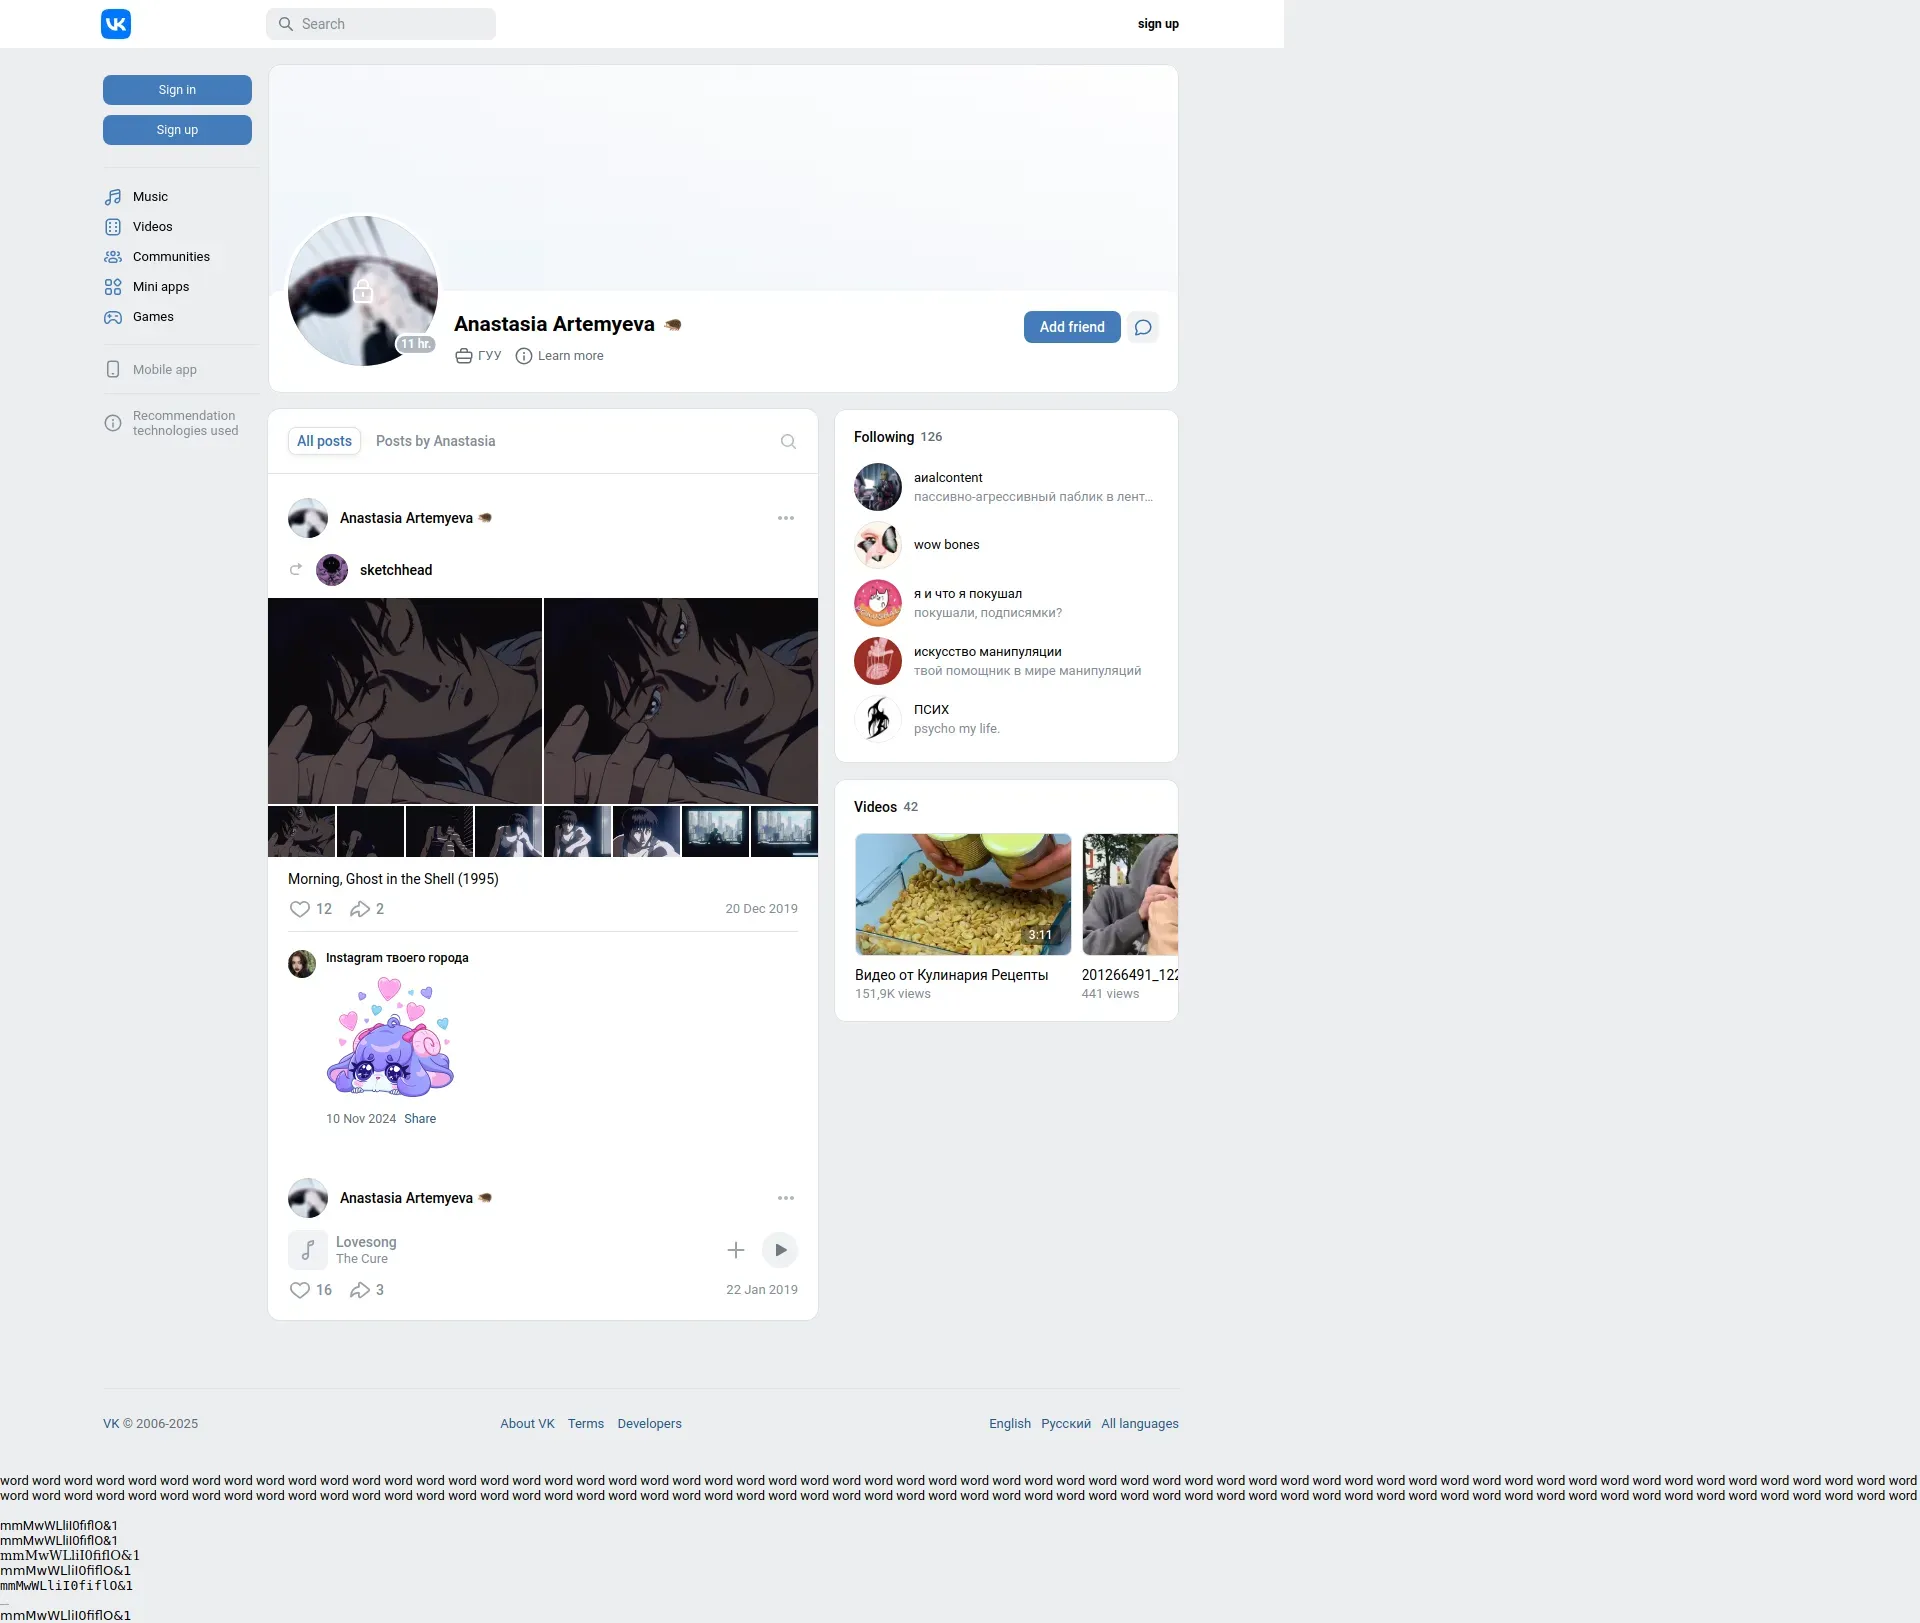Play the Lovesong track
Viewport: 1920px width, 1623px height.
point(780,1250)
